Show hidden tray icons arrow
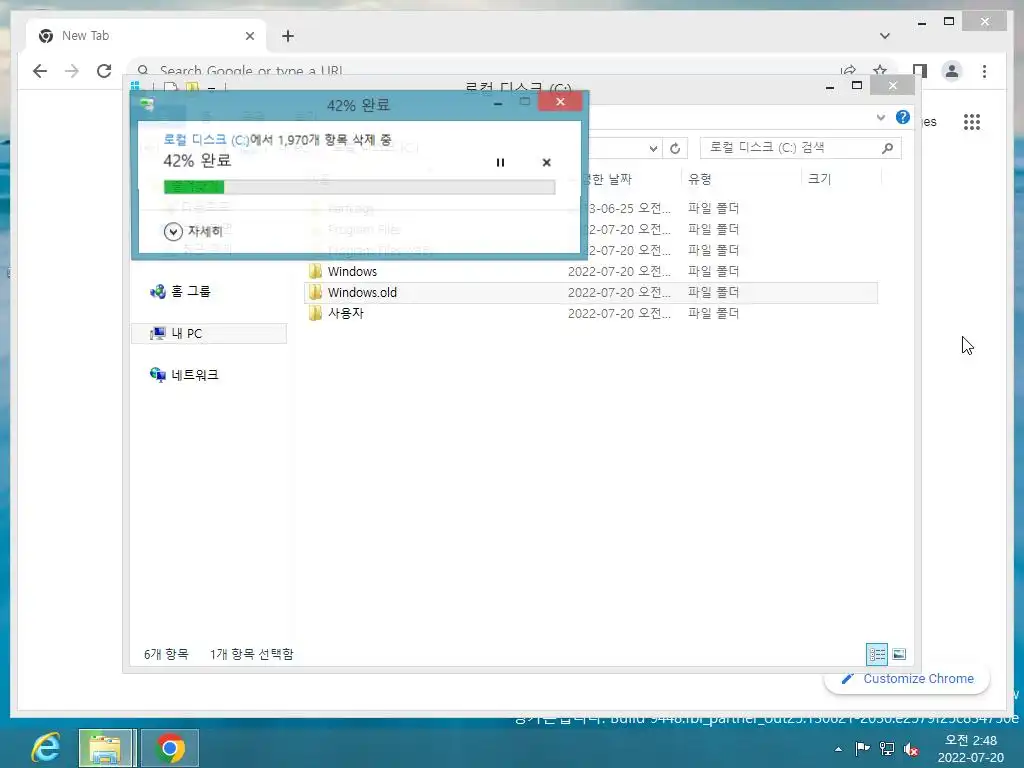The height and width of the screenshot is (768, 1024). pos(838,749)
